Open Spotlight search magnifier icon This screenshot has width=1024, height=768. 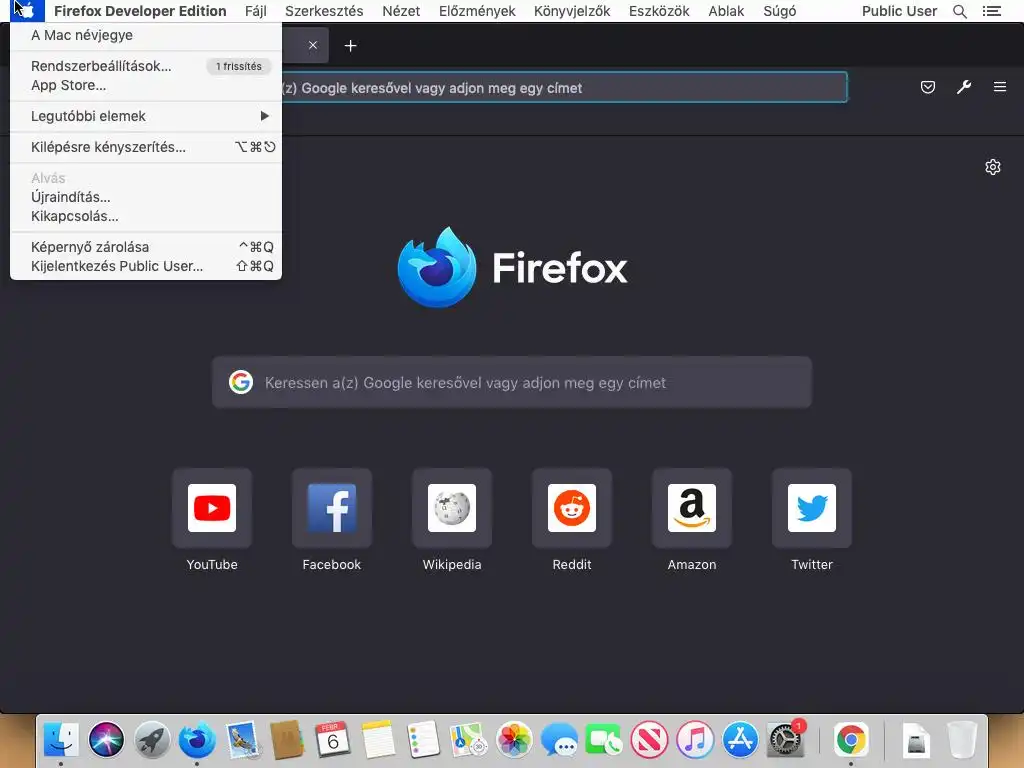click(x=959, y=11)
